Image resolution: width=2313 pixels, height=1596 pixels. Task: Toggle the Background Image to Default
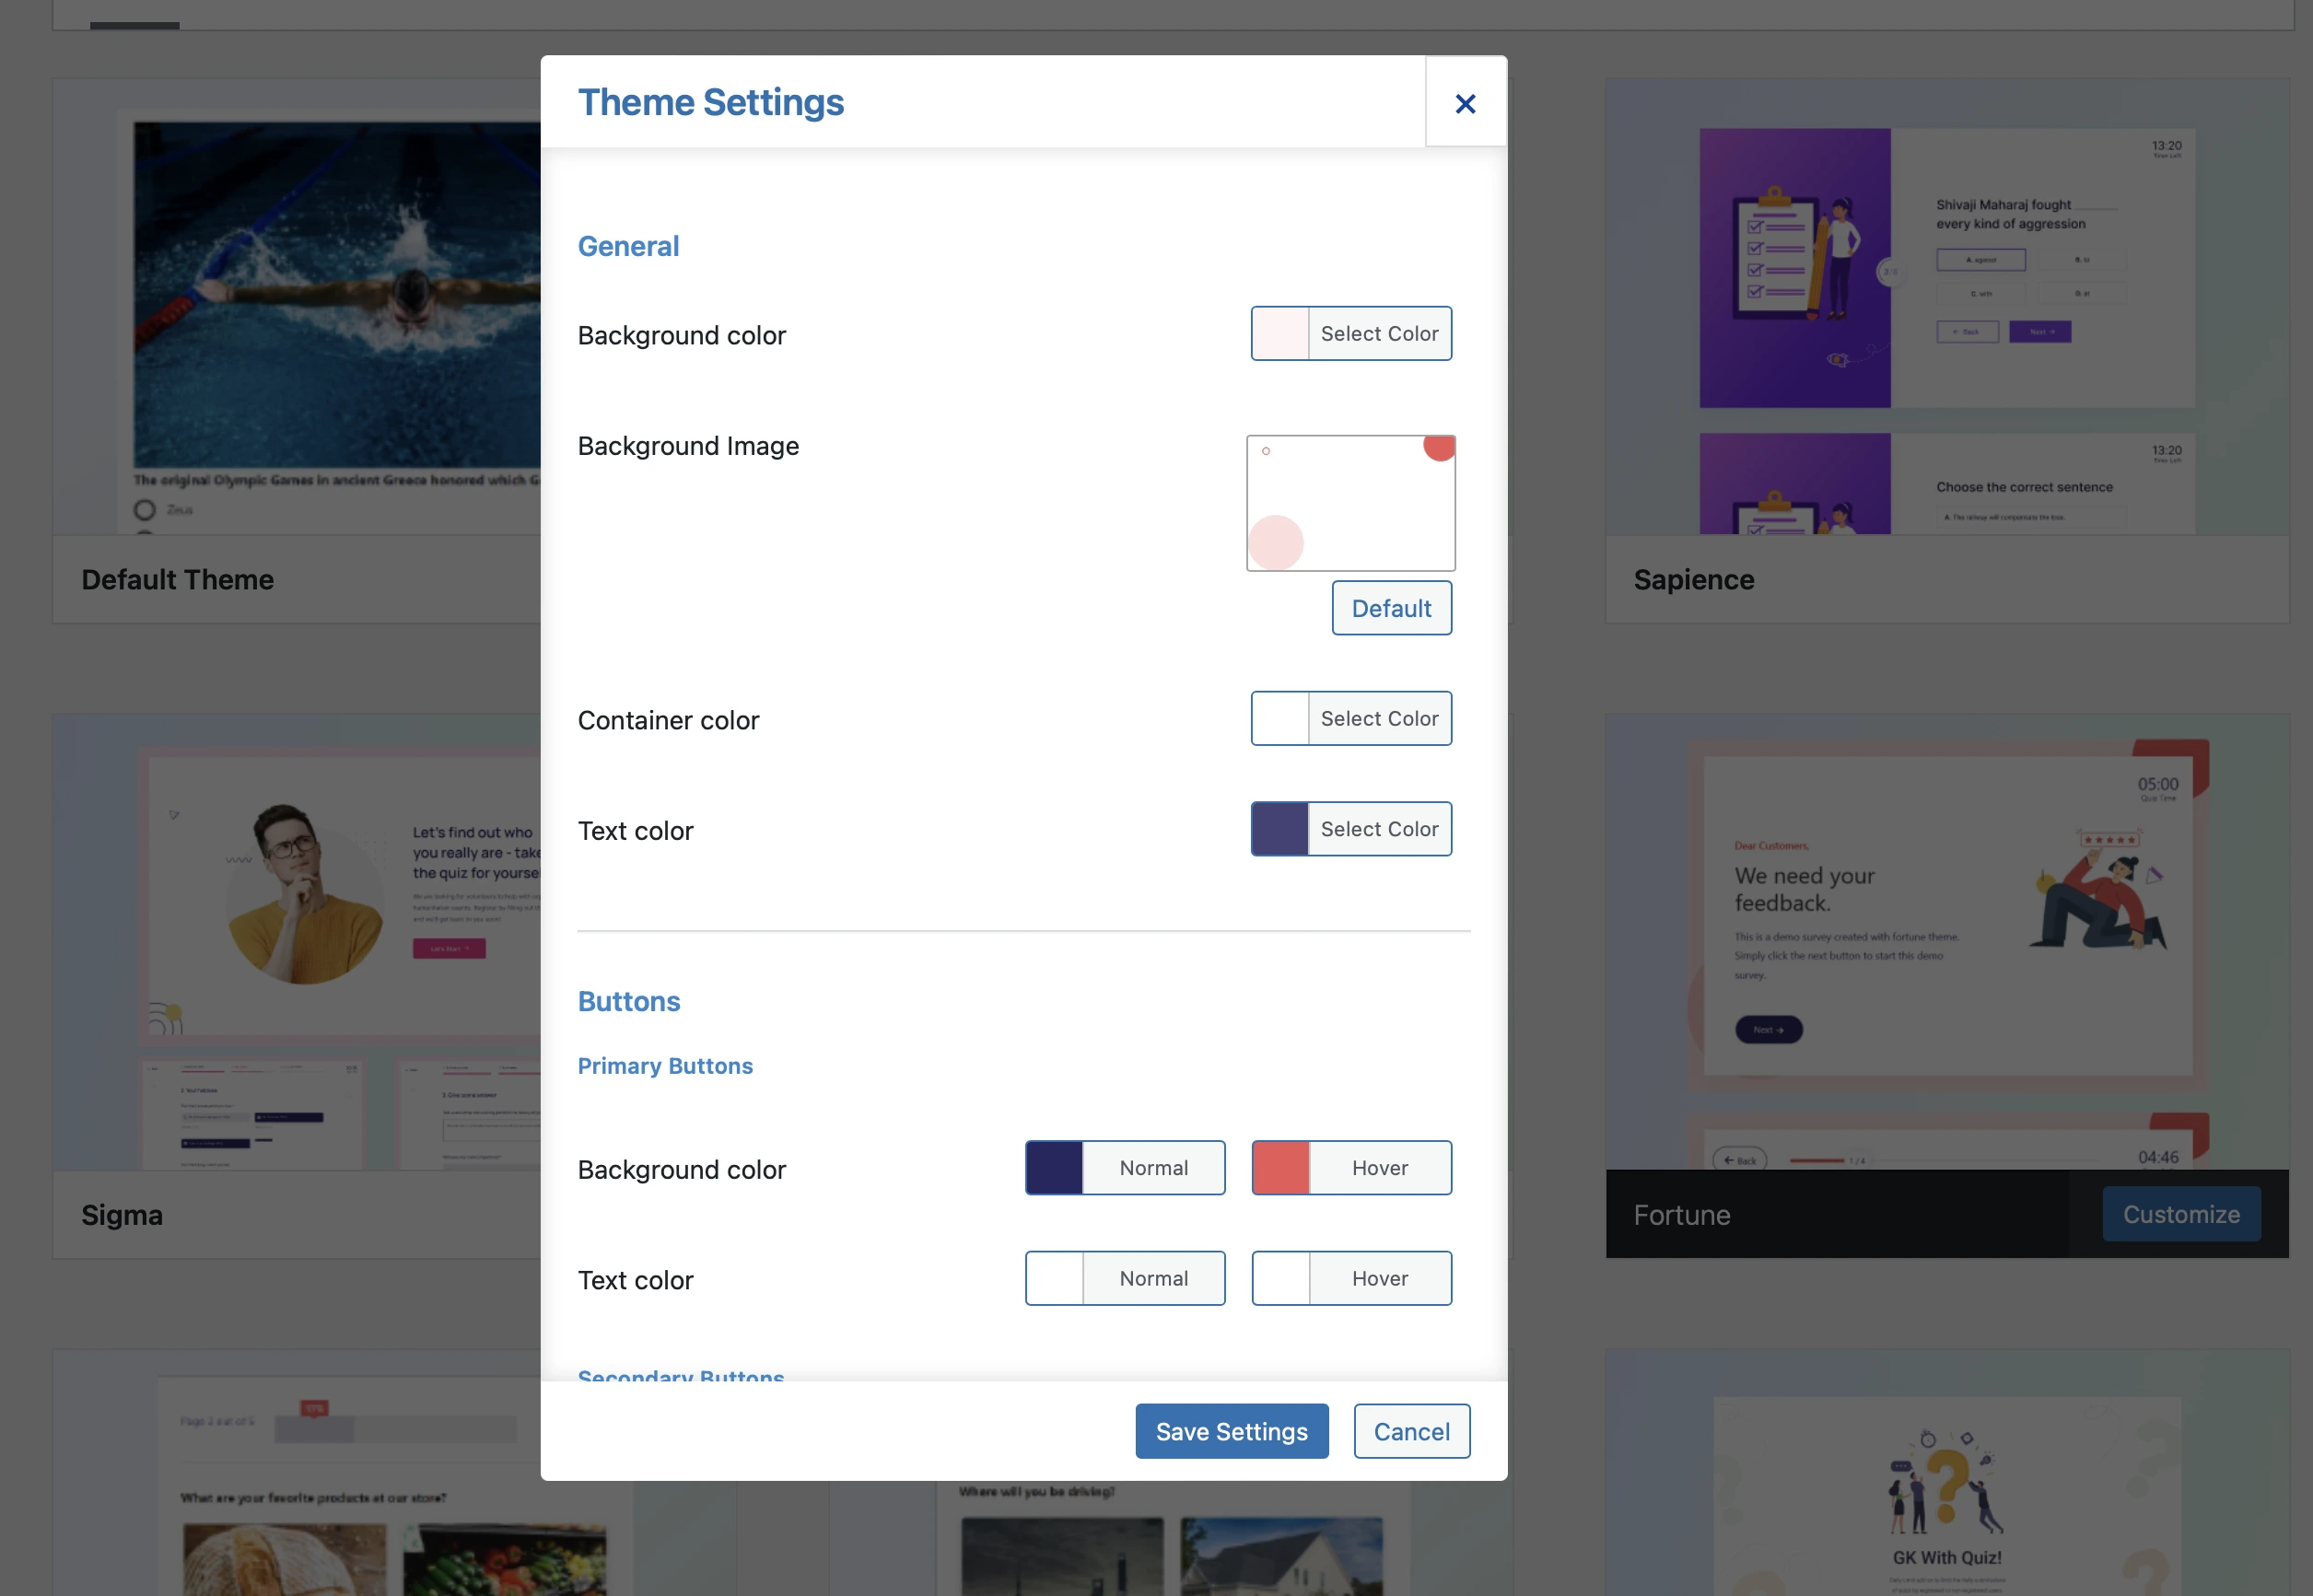pos(1392,606)
